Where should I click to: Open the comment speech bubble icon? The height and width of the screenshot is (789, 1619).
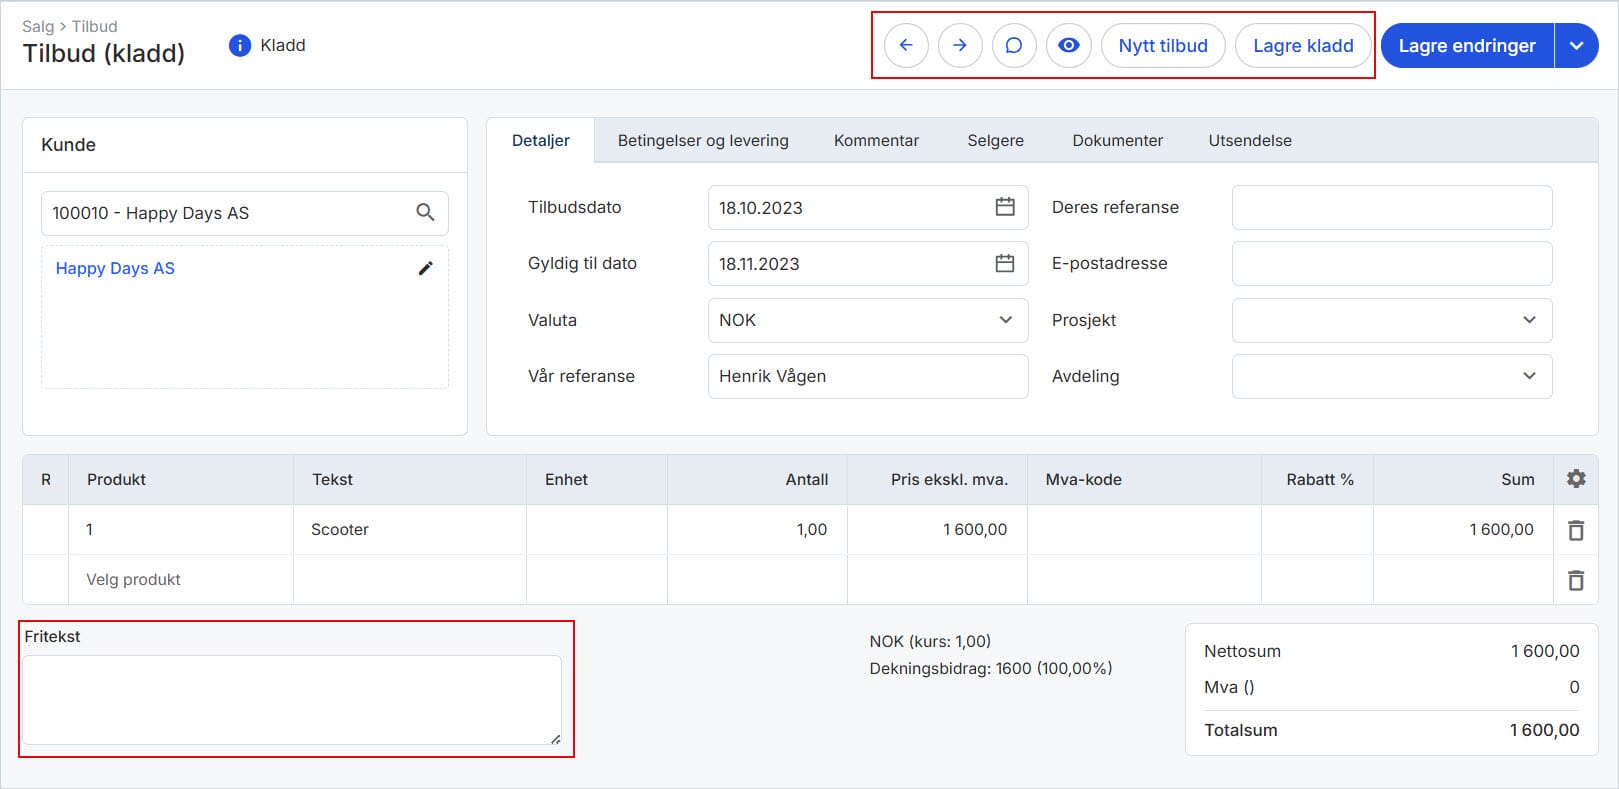(x=1014, y=46)
